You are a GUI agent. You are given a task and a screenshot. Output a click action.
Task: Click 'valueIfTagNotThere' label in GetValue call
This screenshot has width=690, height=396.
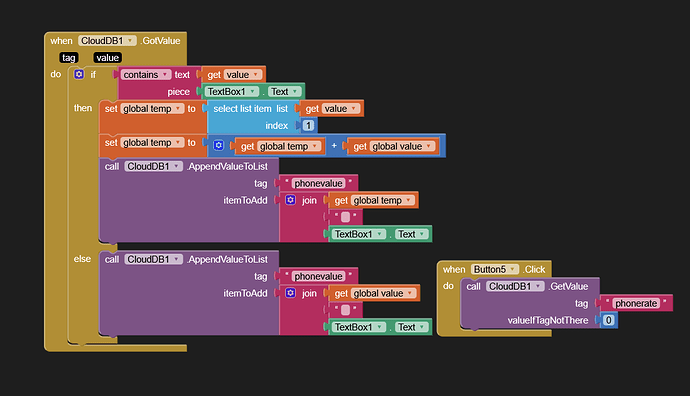548,320
